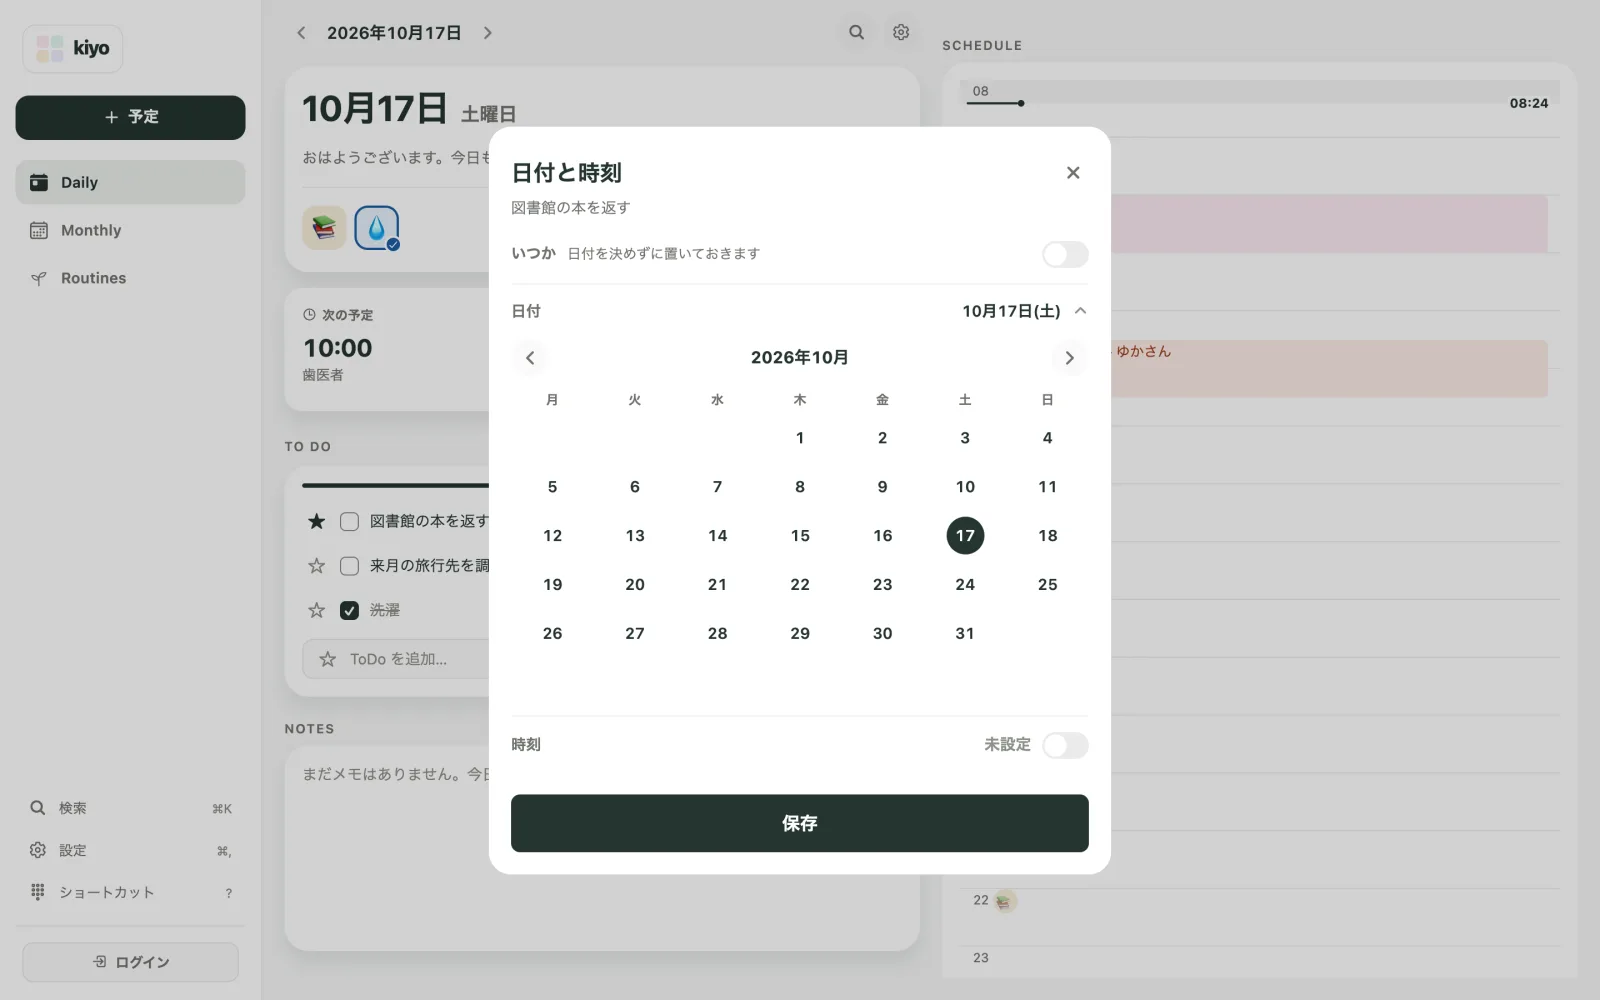Star the 図書館の本を返す todo
The width and height of the screenshot is (1600, 1000).
(x=317, y=521)
